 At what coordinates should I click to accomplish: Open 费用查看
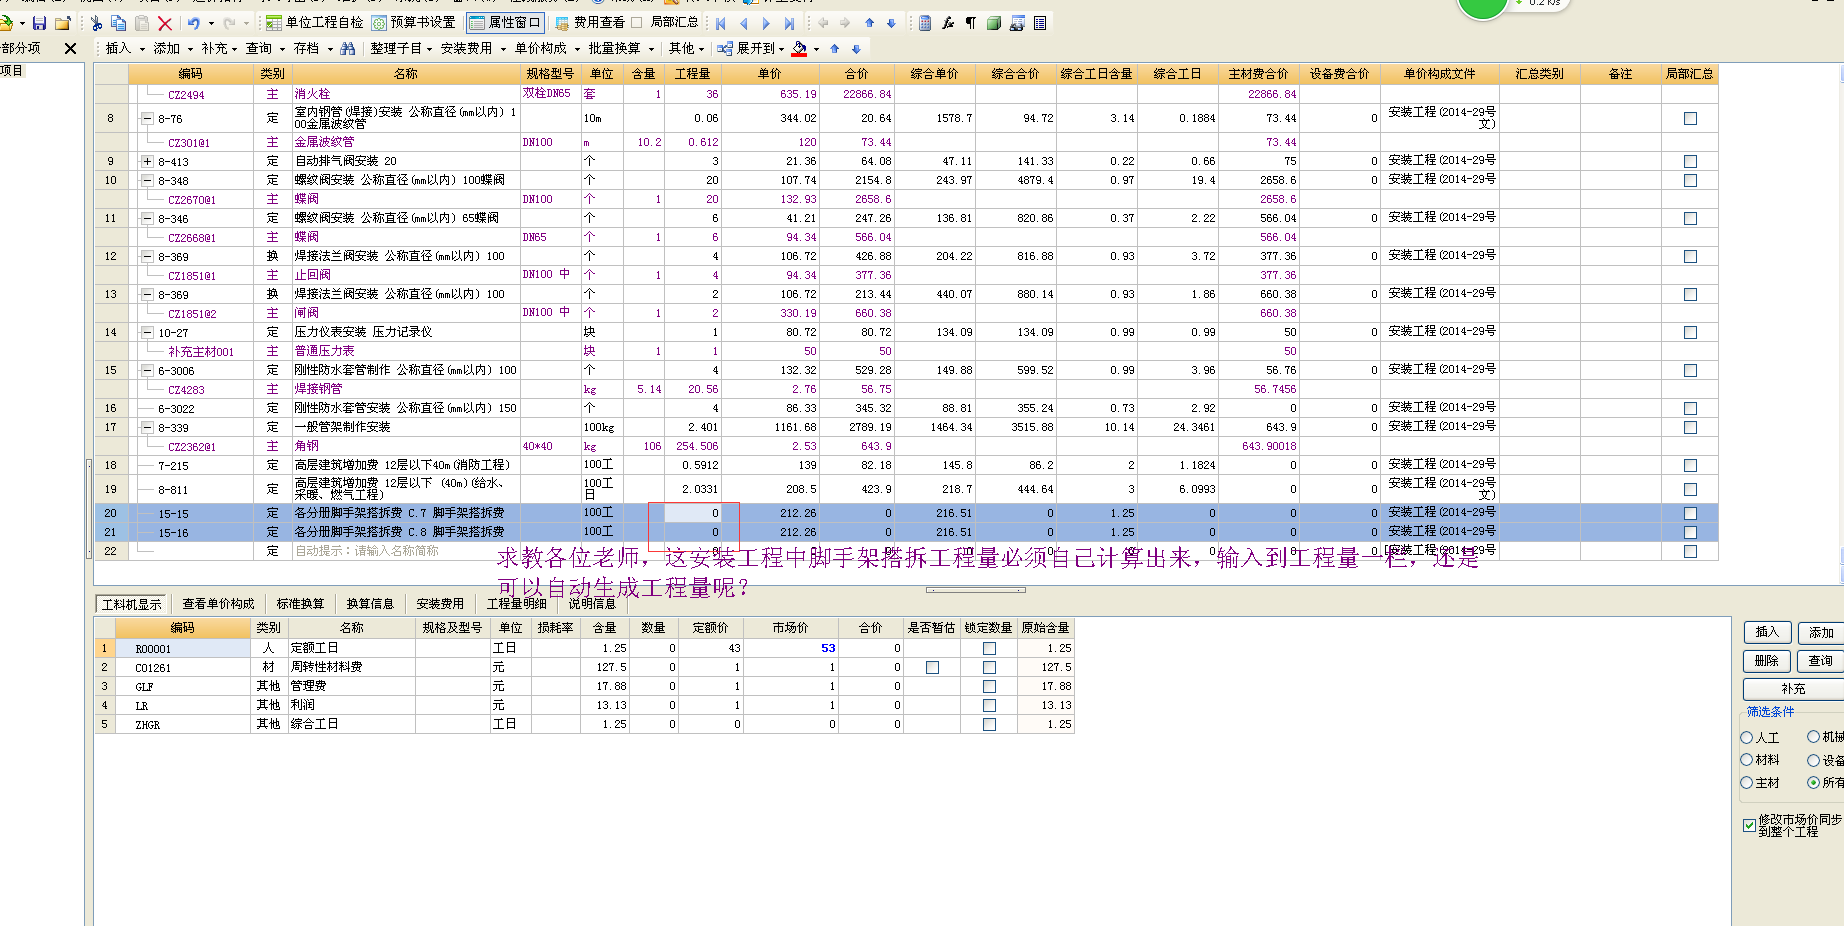[590, 22]
